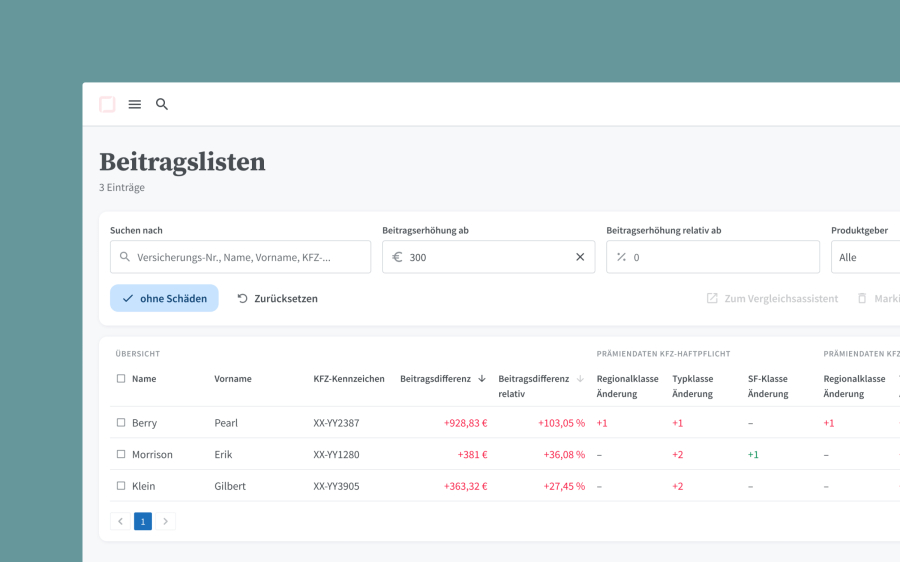Open the Produktgeber dropdown showing Alle
Viewport: 900px width, 562px height.
[865, 257]
